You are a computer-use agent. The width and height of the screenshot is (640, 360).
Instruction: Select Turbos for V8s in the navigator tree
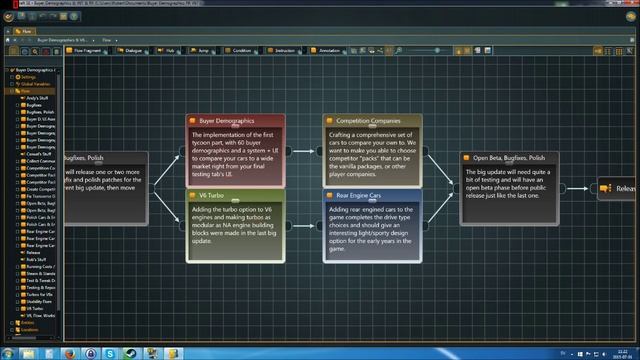click(x=40, y=295)
